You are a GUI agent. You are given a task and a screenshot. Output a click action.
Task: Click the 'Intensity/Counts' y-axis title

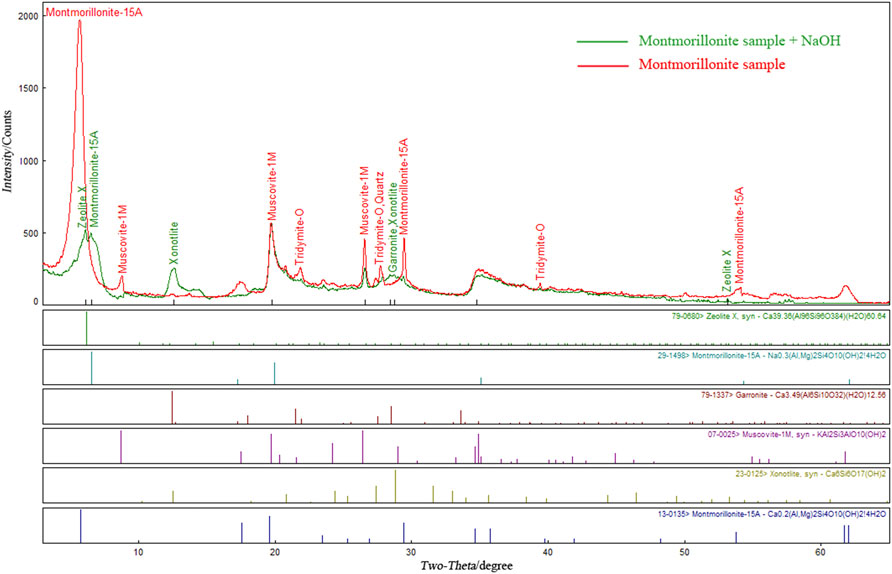coord(7,151)
